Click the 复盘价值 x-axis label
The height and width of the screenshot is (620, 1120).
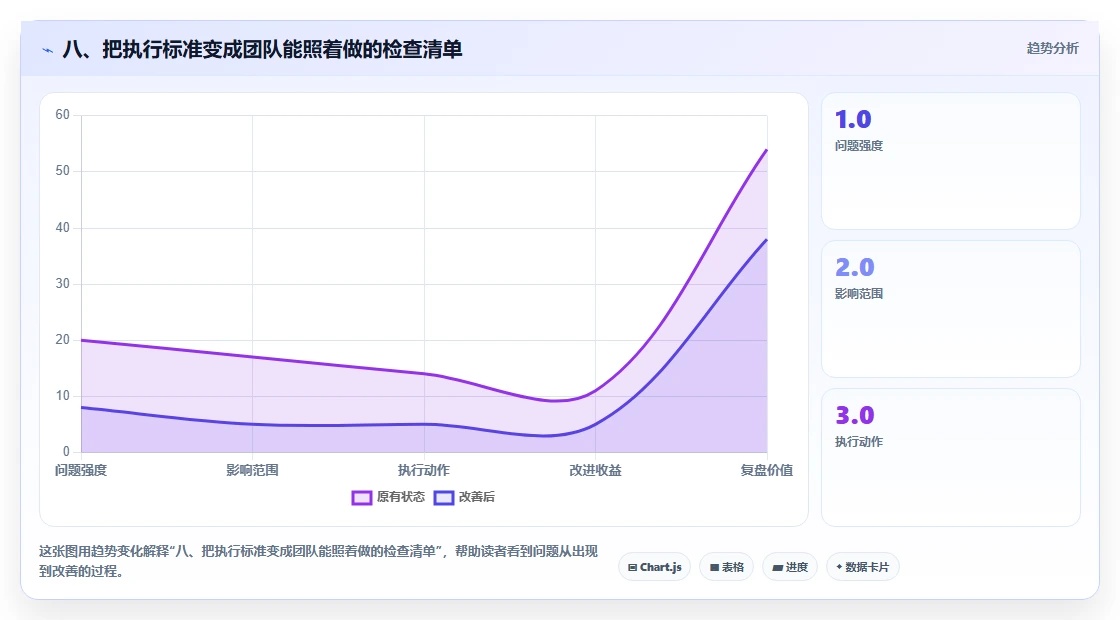[766, 470]
